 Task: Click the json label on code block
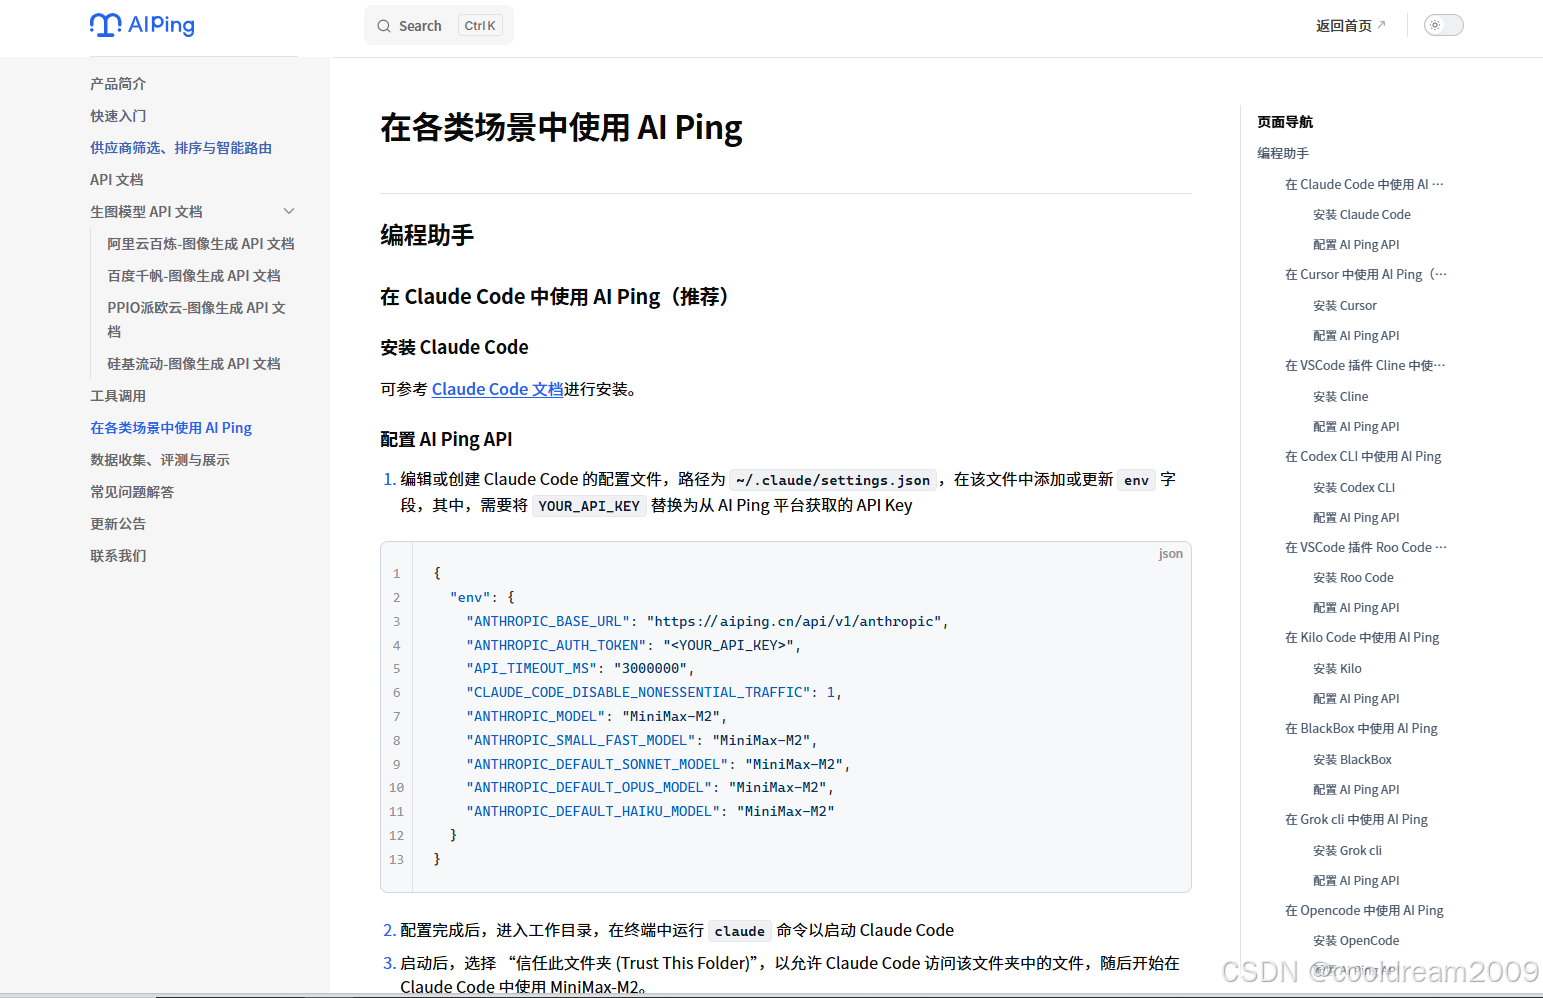click(1170, 554)
